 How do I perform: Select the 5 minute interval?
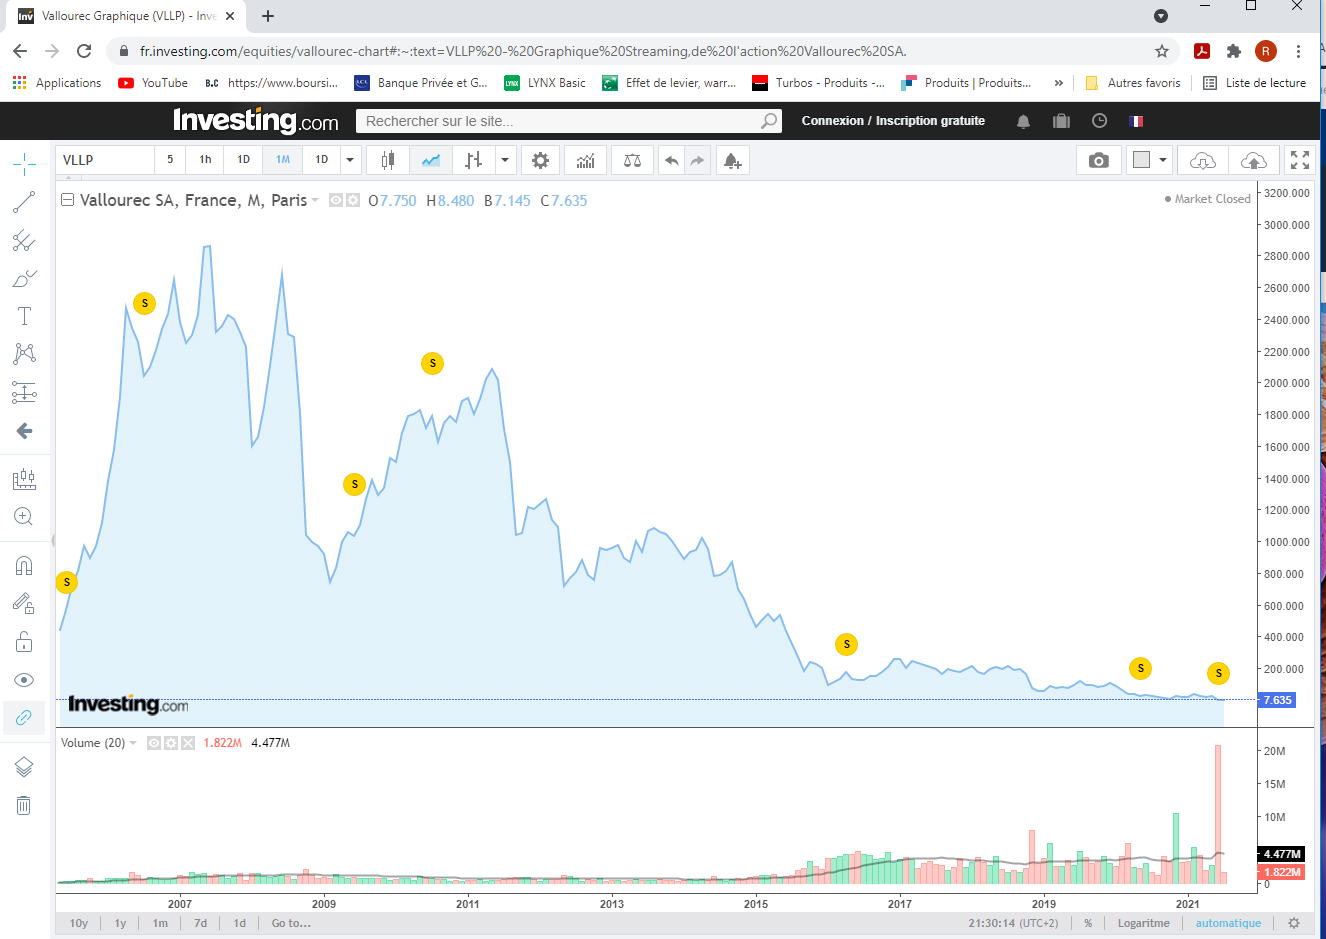pos(170,160)
